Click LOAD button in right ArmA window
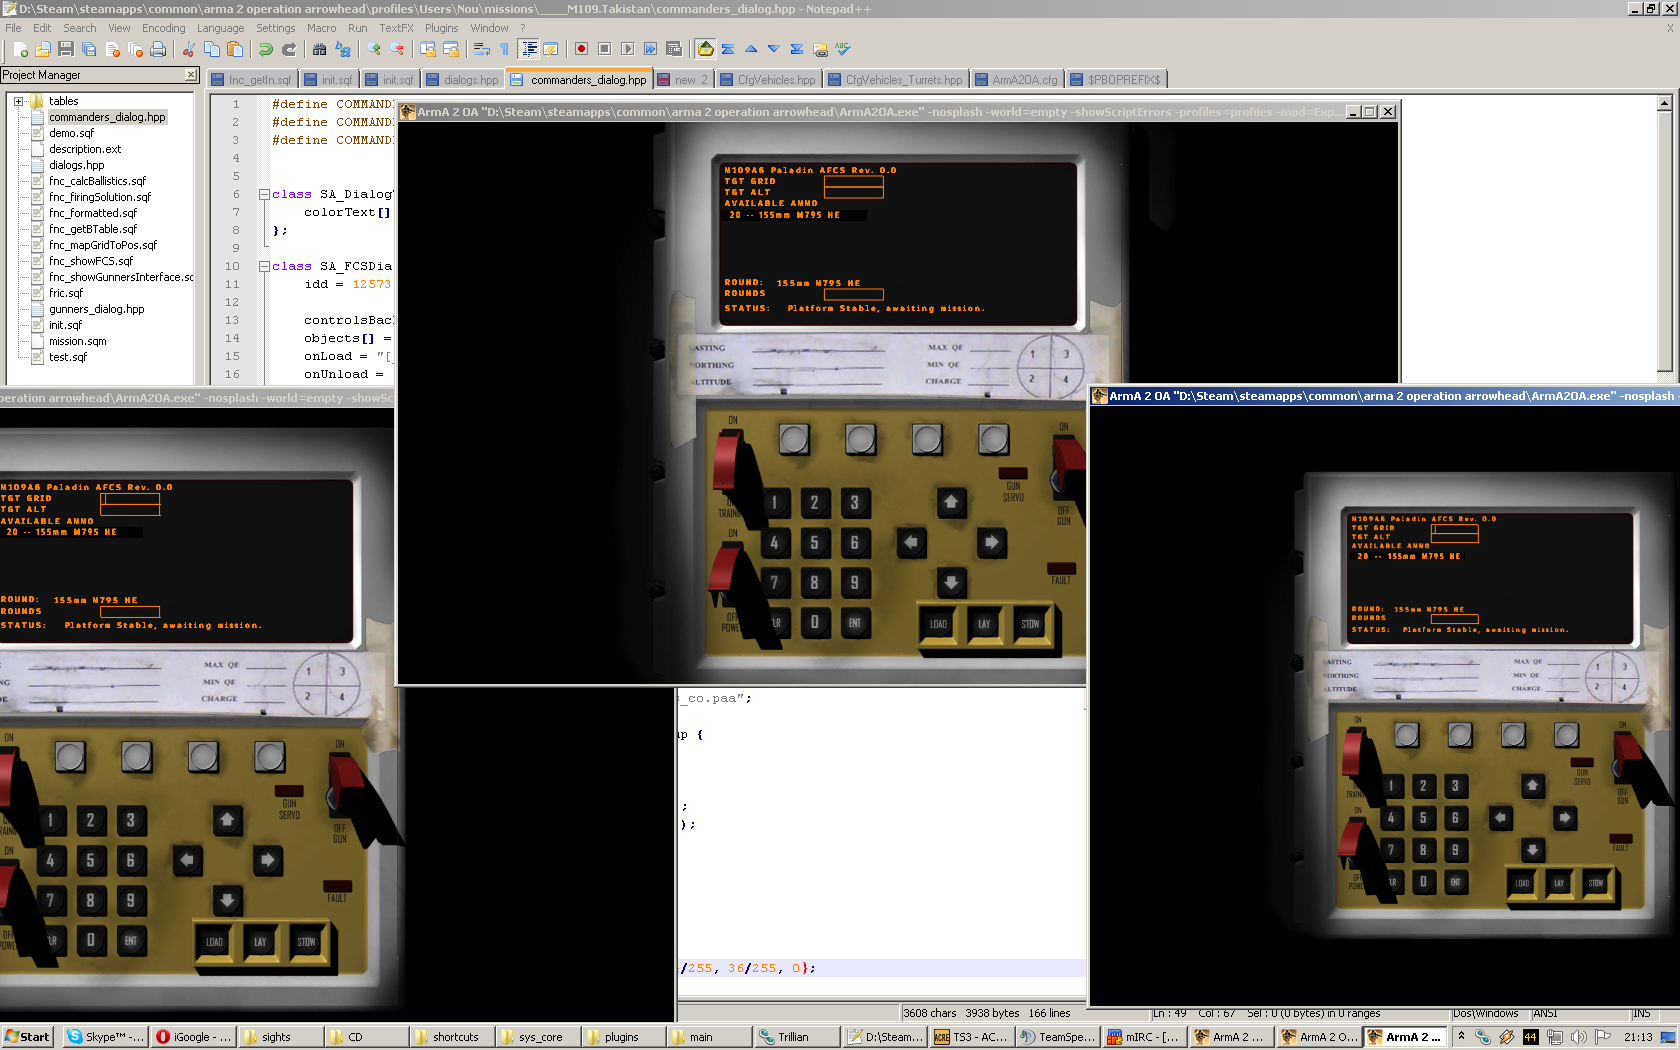Screen dimensions: 1680x1050 coord(1522,882)
